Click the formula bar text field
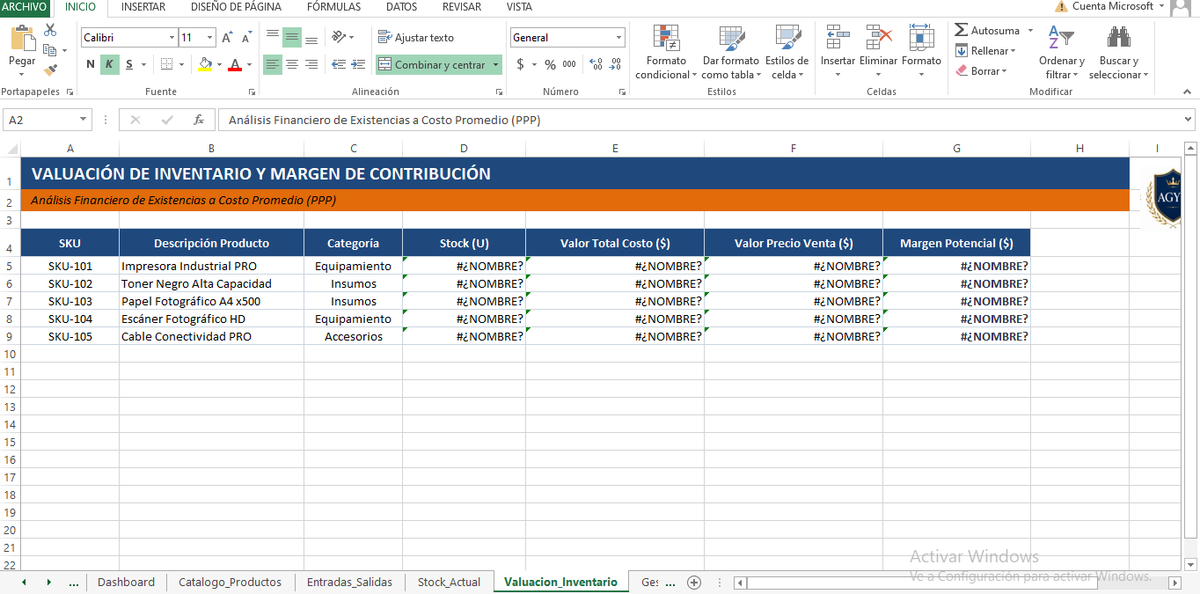This screenshot has width=1200, height=594. point(700,120)
